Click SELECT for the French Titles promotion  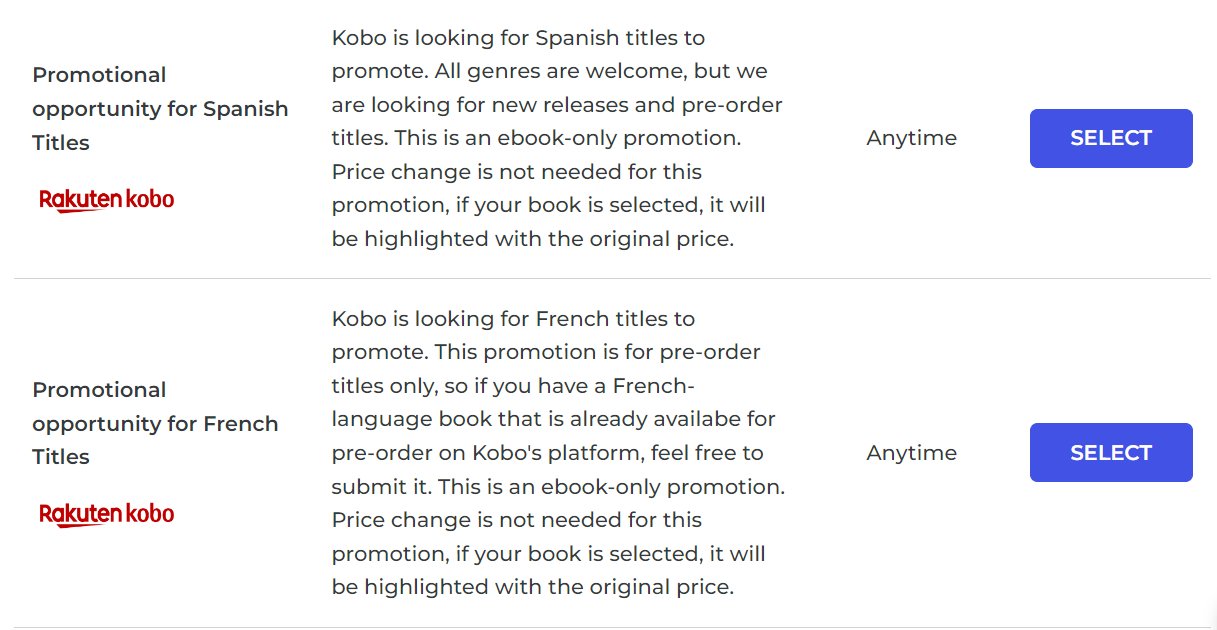click(1111, 453)
